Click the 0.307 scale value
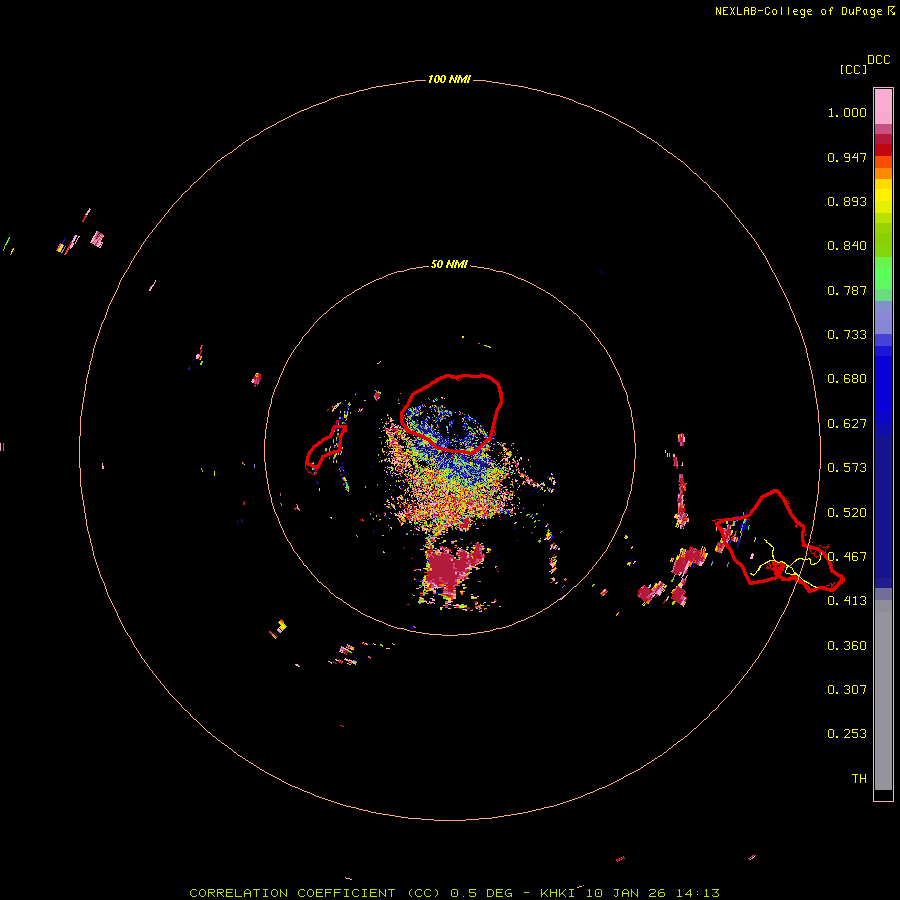This screenshot has height=900, width=900. [847, 690]
